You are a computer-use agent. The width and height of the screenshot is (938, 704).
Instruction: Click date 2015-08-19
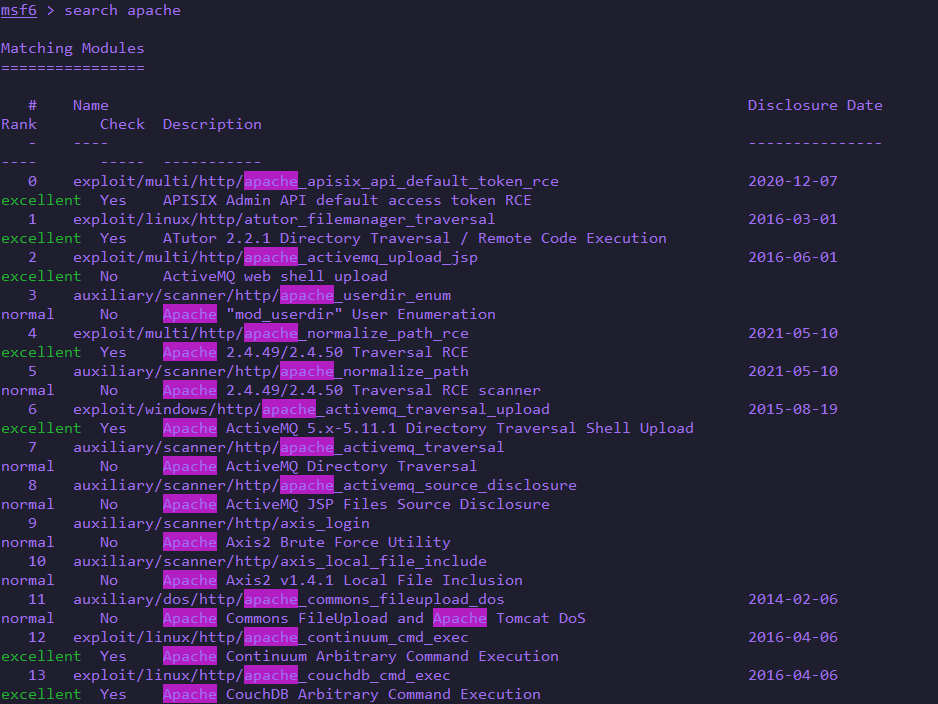coord(793,409)
